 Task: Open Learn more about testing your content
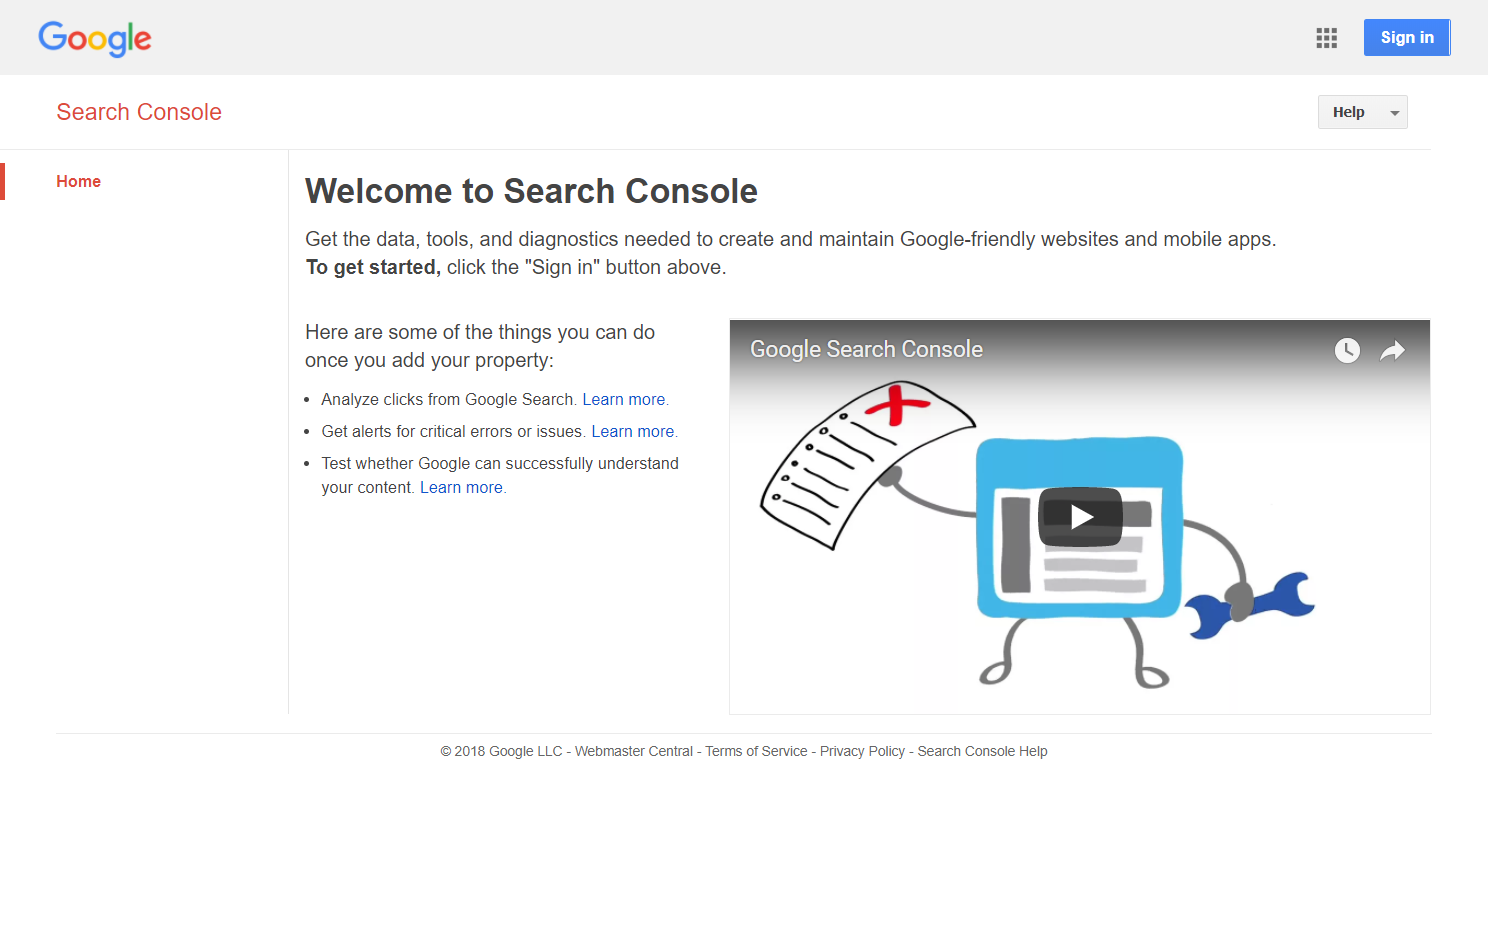pos(461,487)
